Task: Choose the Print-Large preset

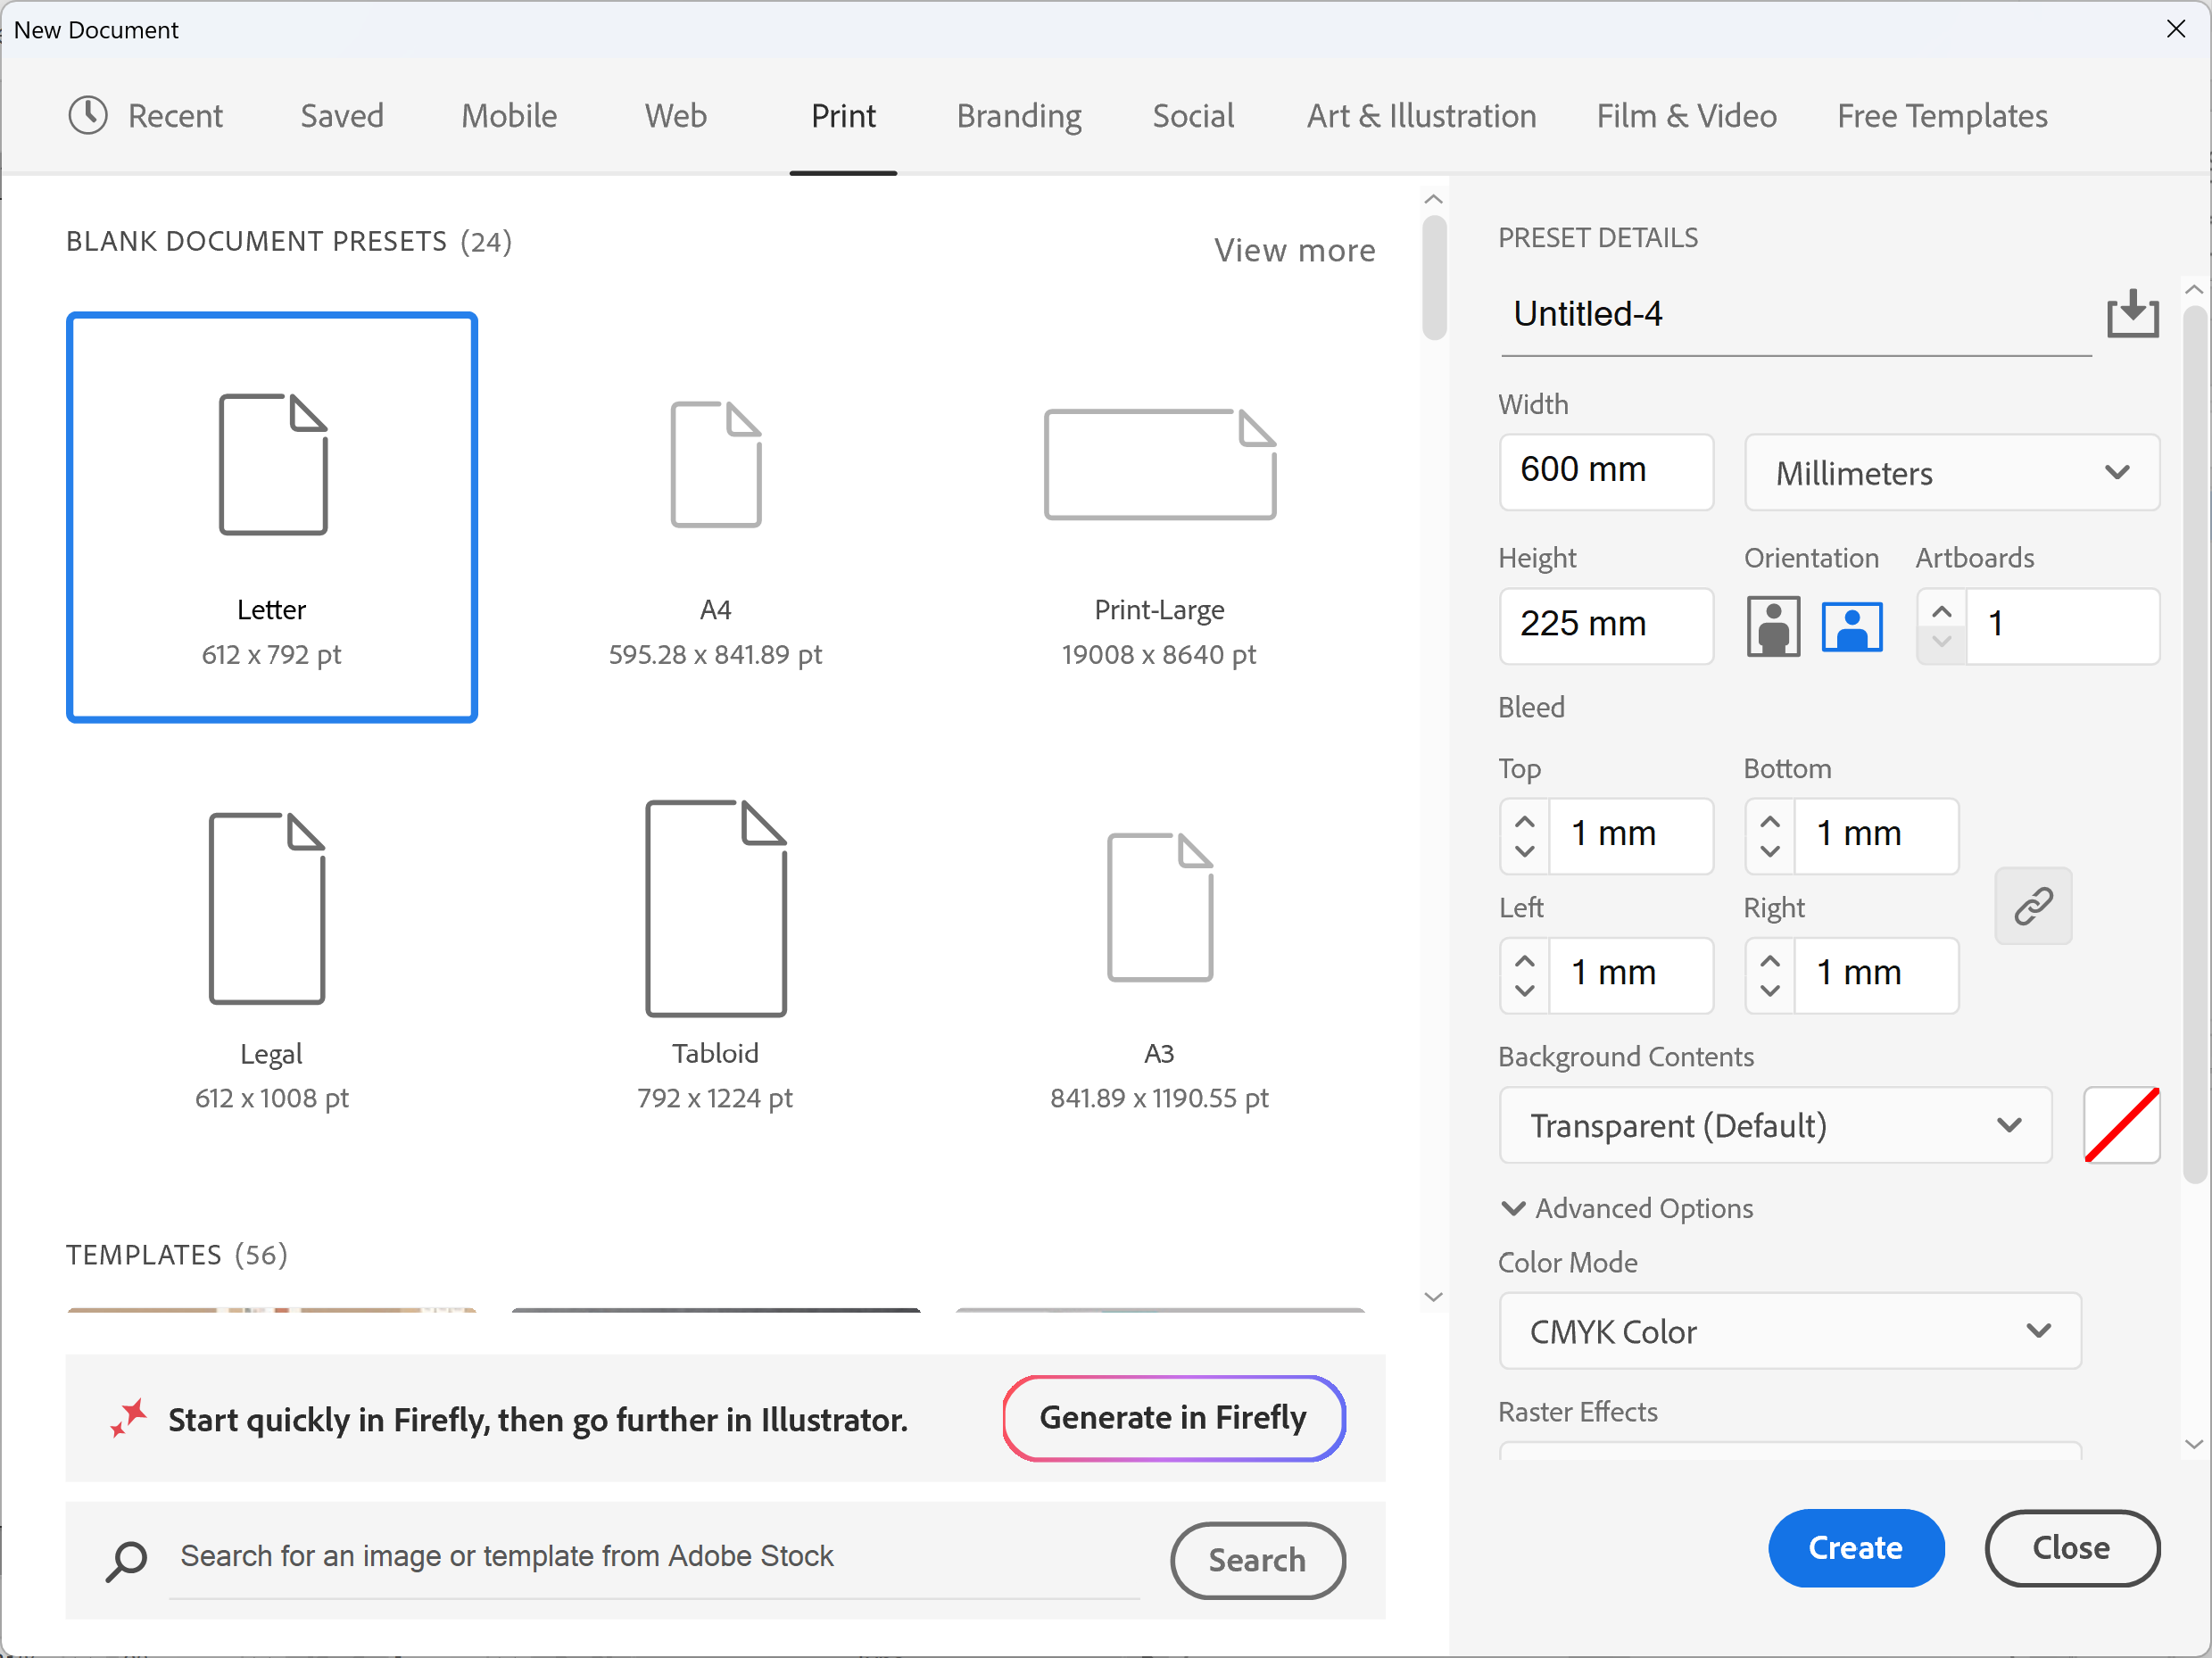Action: point(1159,517)
